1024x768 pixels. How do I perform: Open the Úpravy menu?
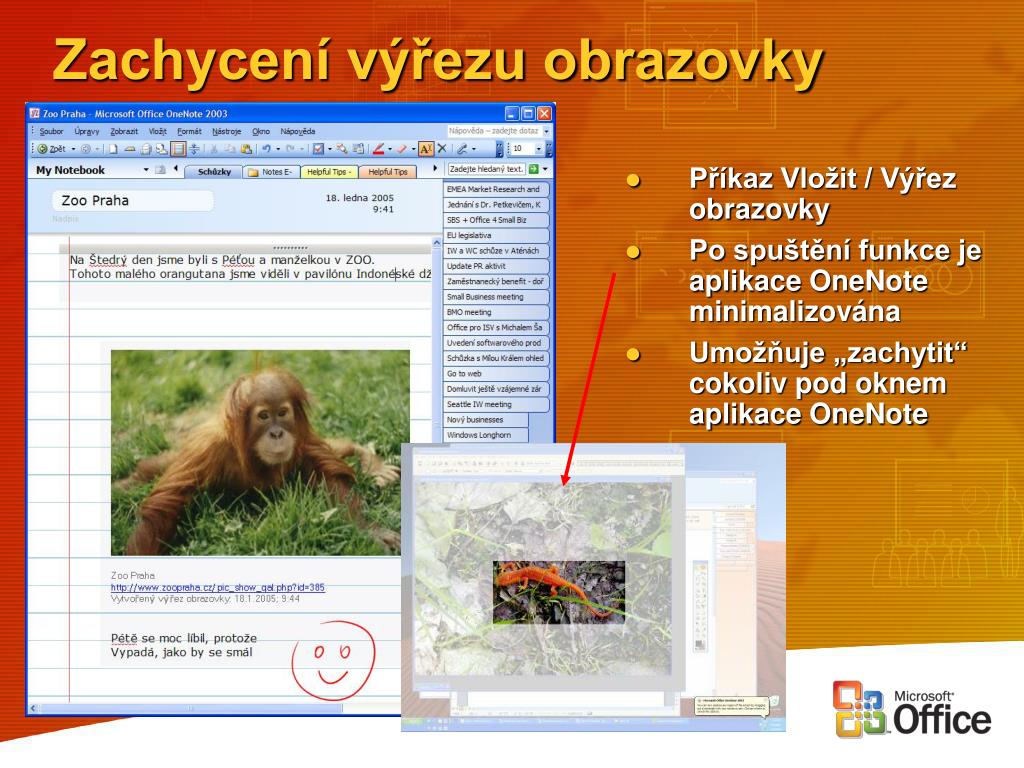[86, 131]
